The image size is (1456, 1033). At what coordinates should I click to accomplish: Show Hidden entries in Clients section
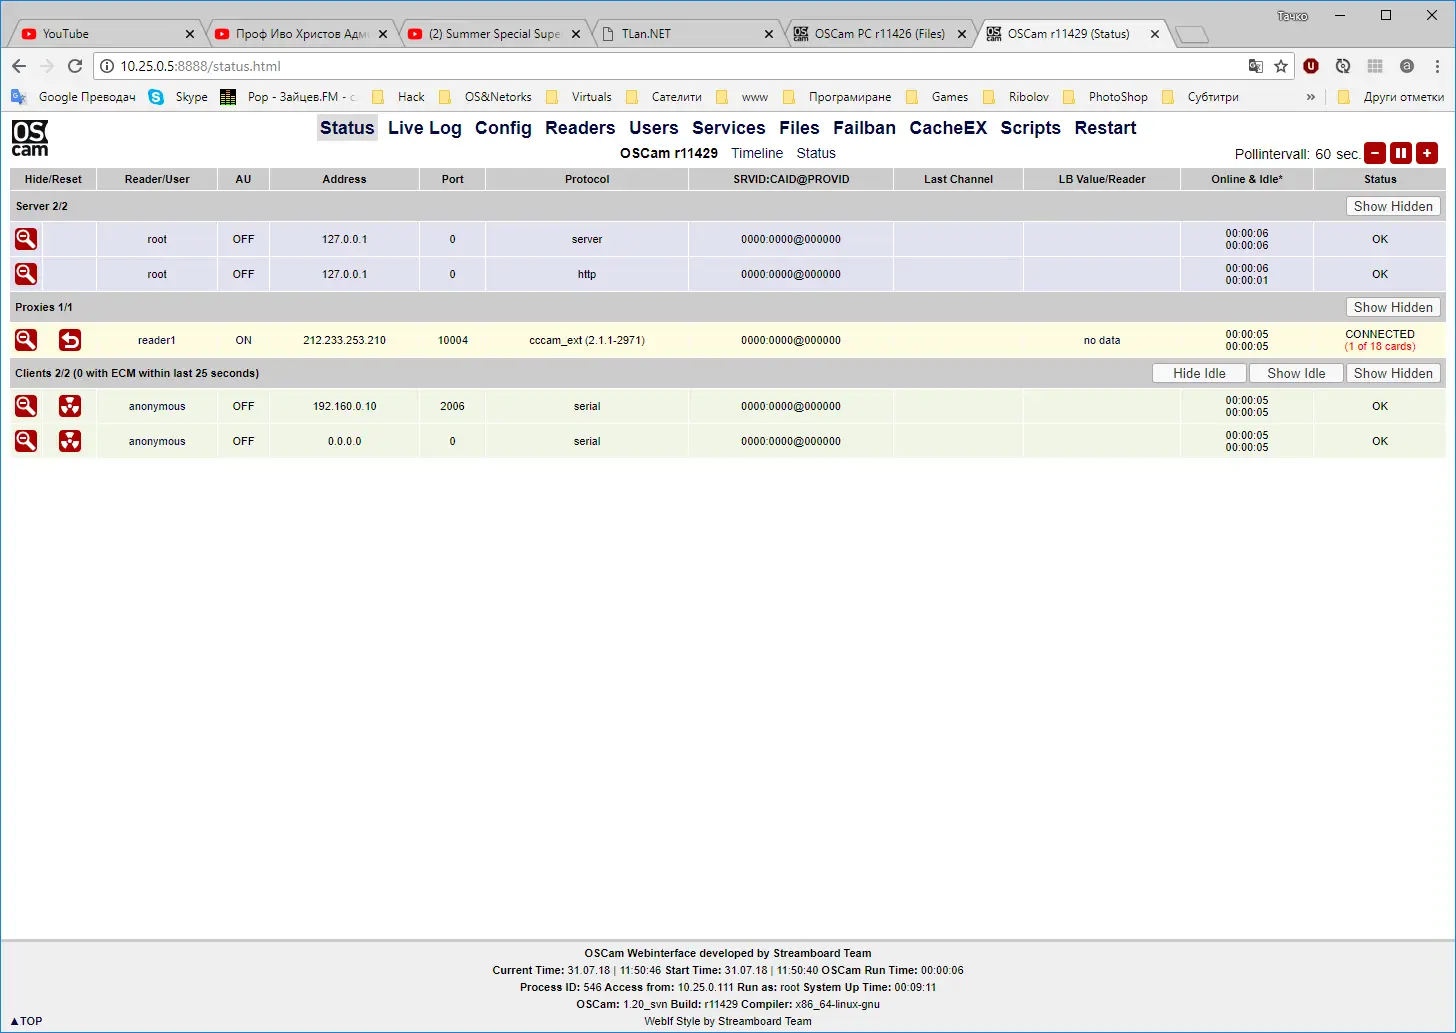click(x=1393, y=373)
